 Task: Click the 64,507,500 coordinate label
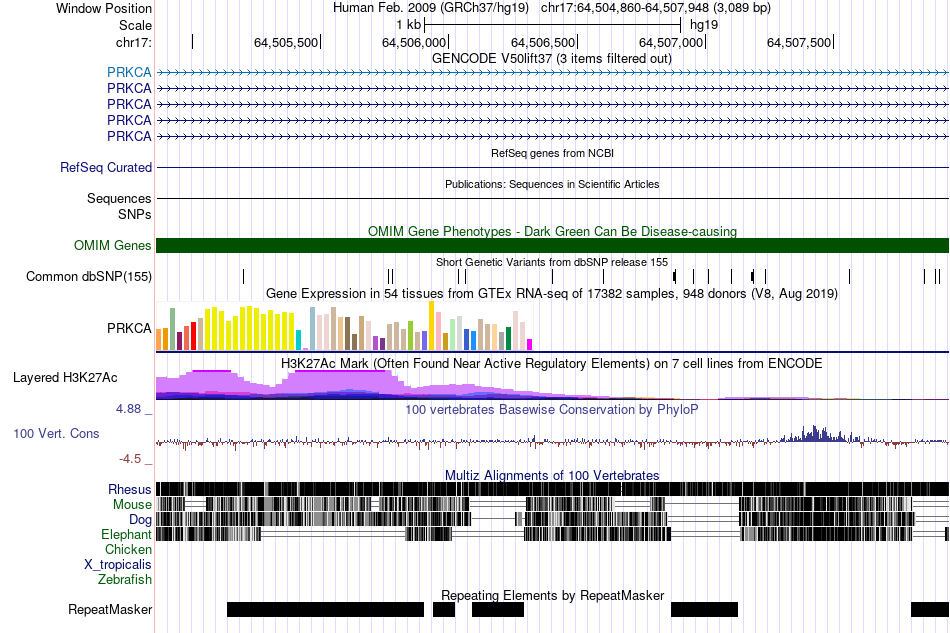pyautogui.click(x=799, y=42)
